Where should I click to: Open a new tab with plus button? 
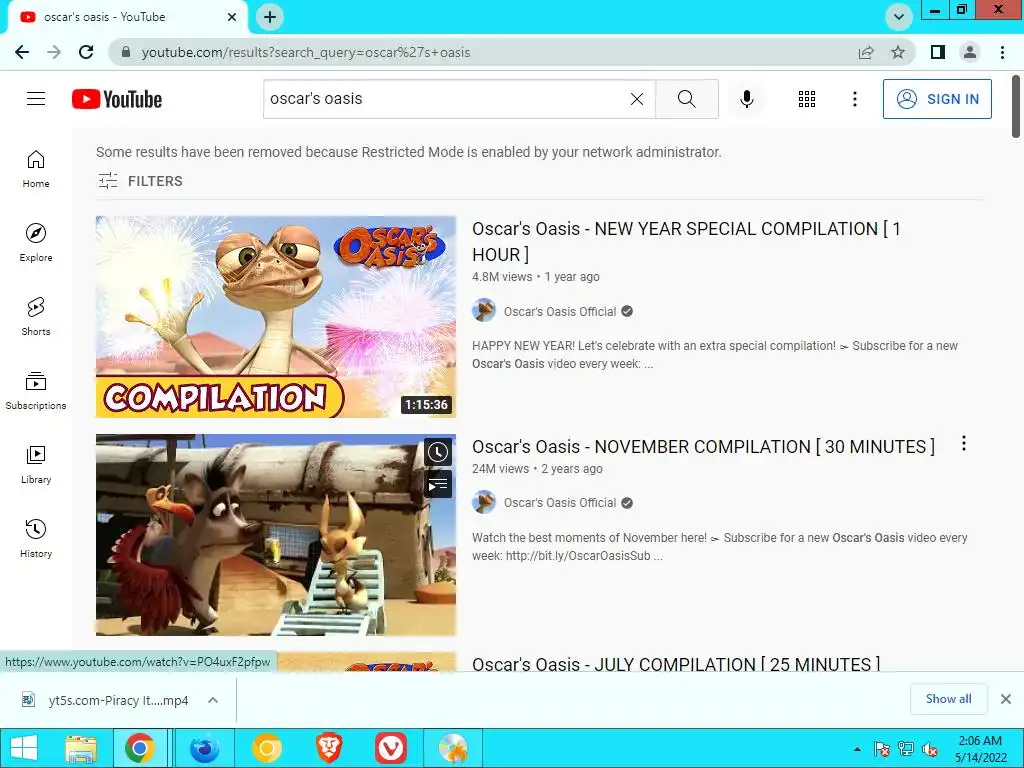pyautogui.click(x=270, y=17)
